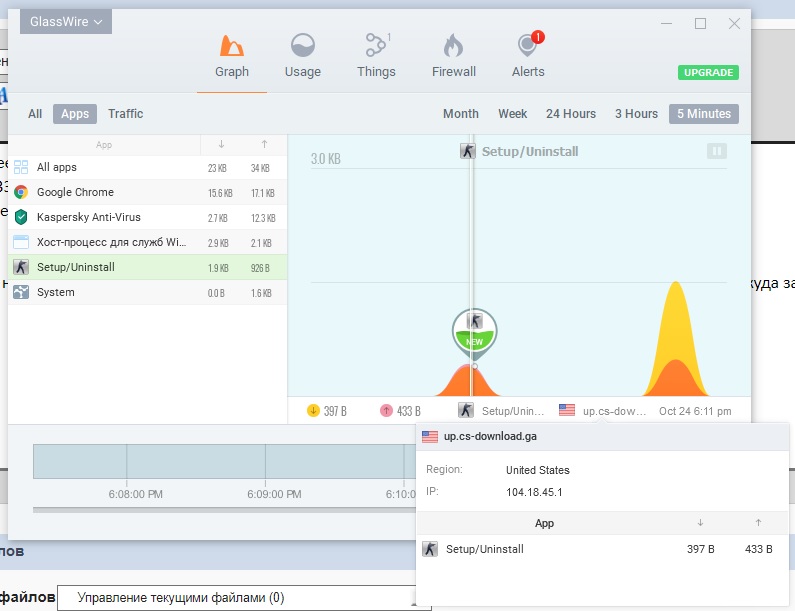Image resolution: width=795 pixels, height=611 pixels.
Task: Set time range to Week
Action: coord(513,114)
